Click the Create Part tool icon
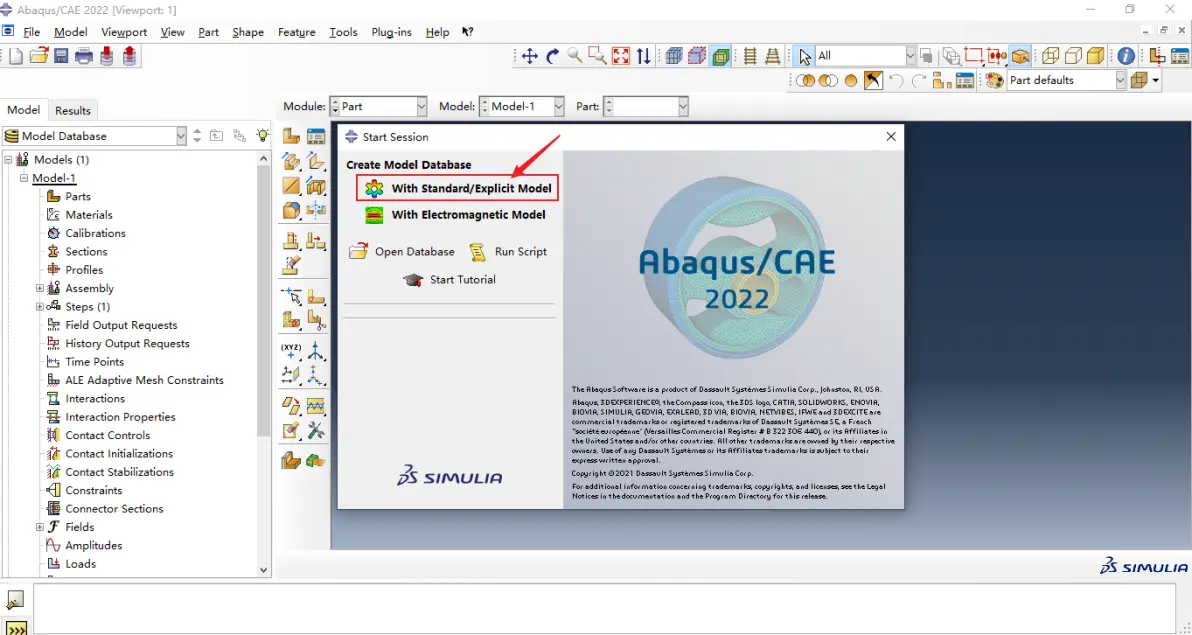1192x635 pixels. [291, 136]
